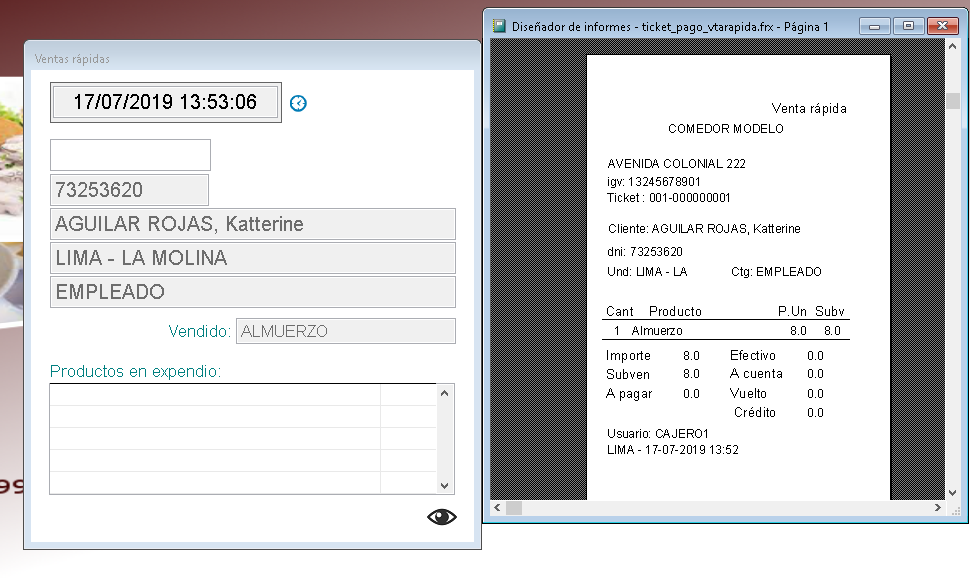Click the right arrow of the report's horizontal scrollbar
Screen dimensions: 970x578
click(936, 508)
